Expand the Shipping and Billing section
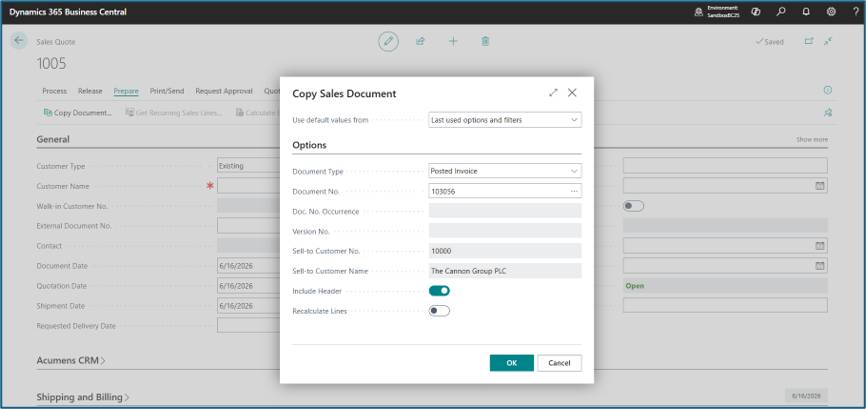Image resolution: width=866 pixels, height=409 pixels. [83, 397]
